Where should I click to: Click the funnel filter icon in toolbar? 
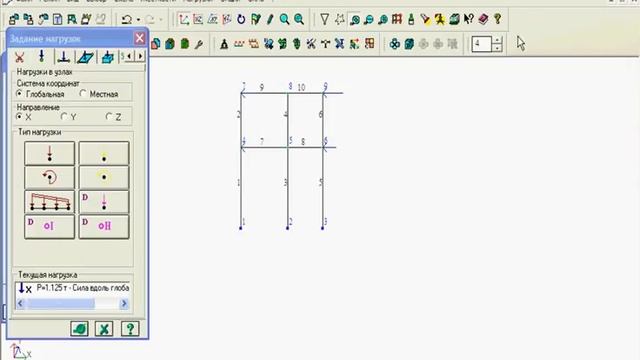pos(324,19)
